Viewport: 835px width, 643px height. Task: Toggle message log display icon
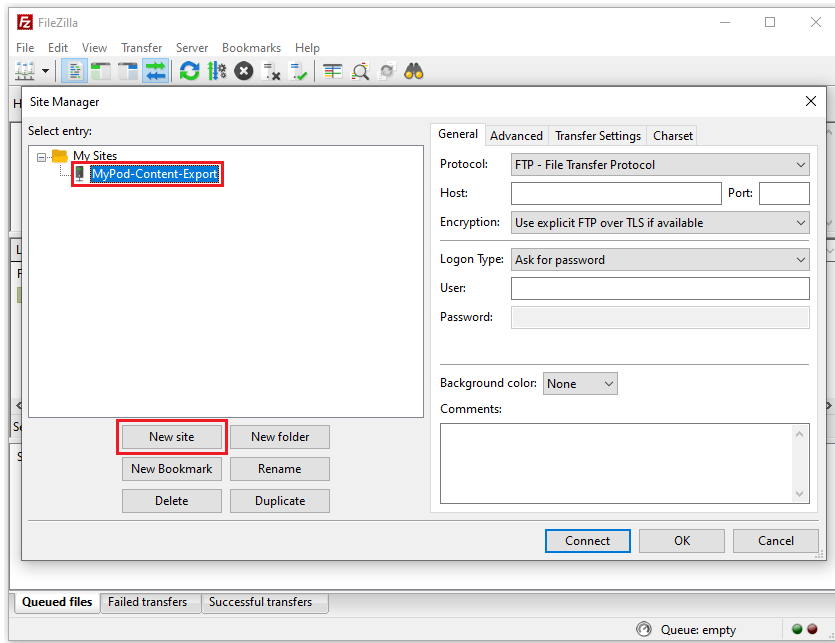pos(75,71)
